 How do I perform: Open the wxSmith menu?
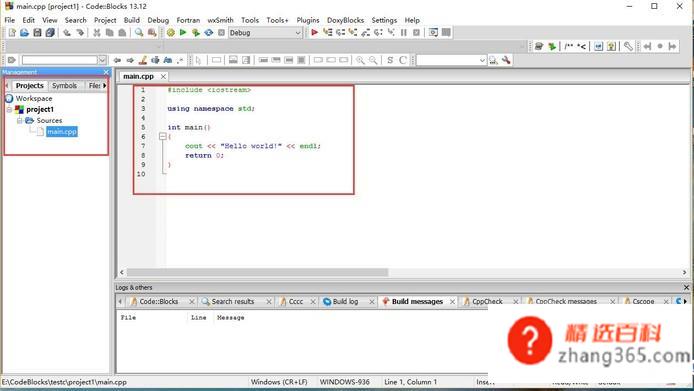tap(220, 20)
